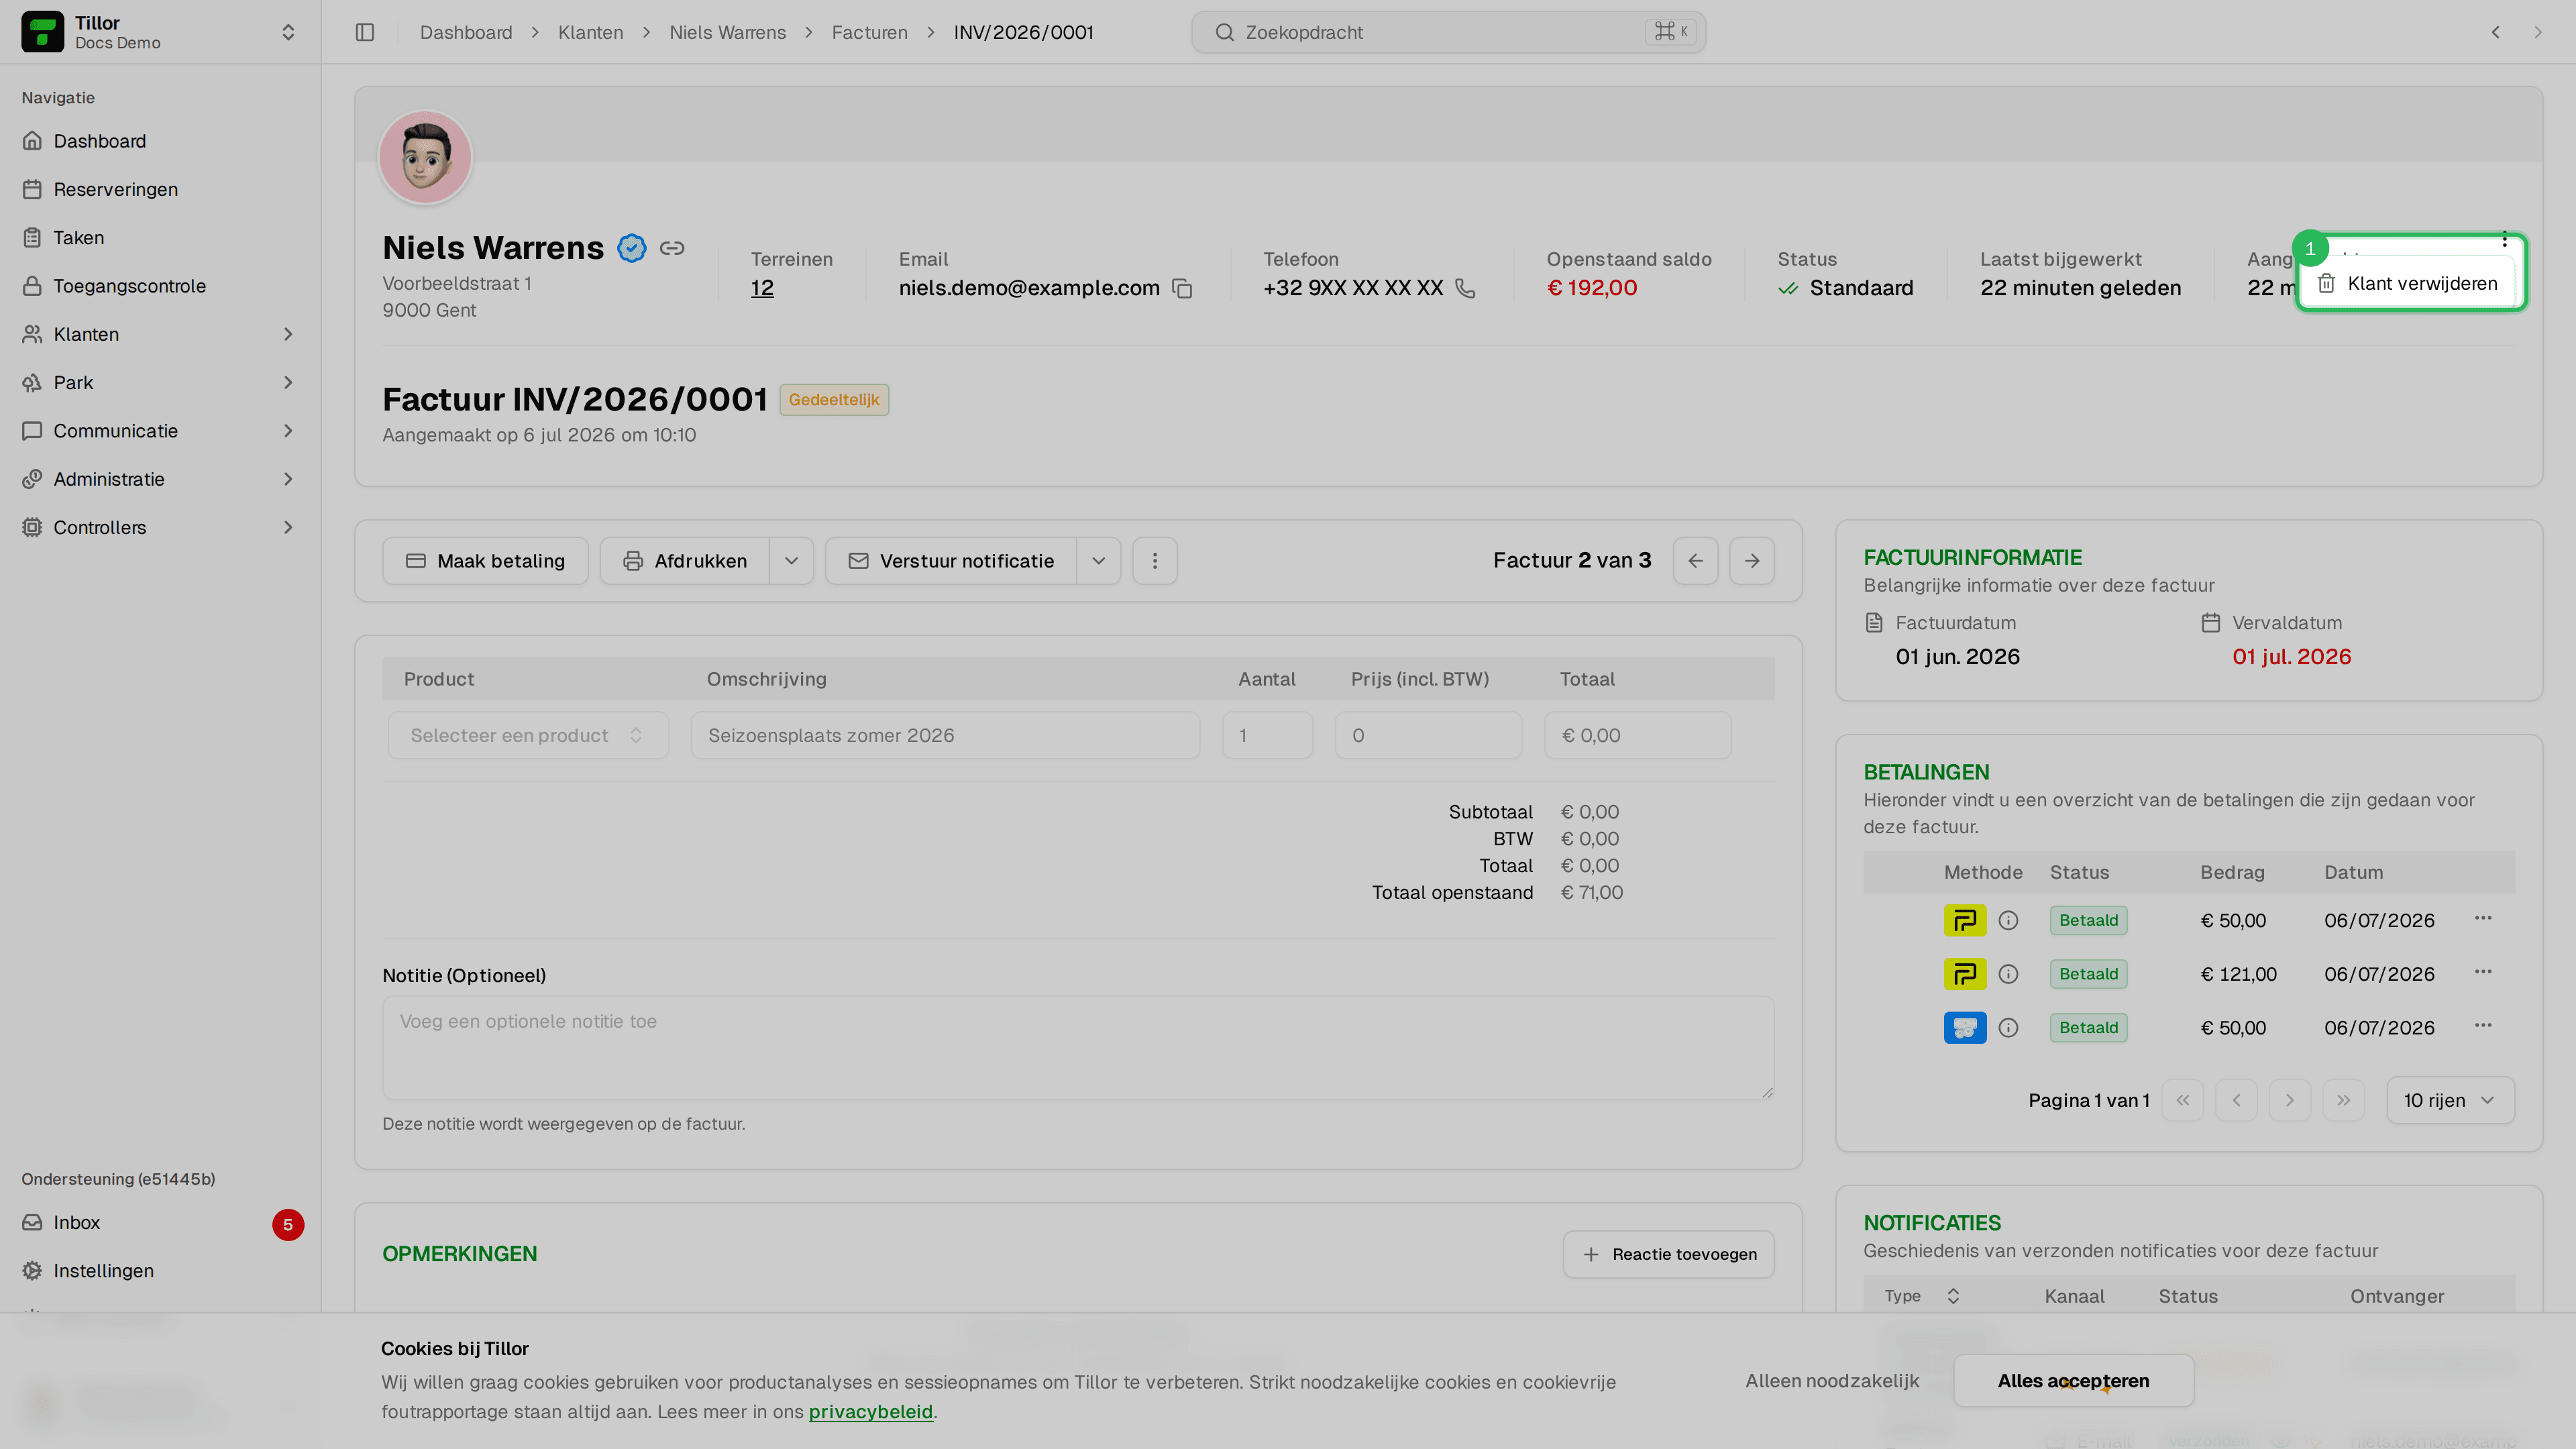Viewport: 2576px width, 1449px height.
Task: Click the next-page pagination button
Action: pos(2290,1101)
